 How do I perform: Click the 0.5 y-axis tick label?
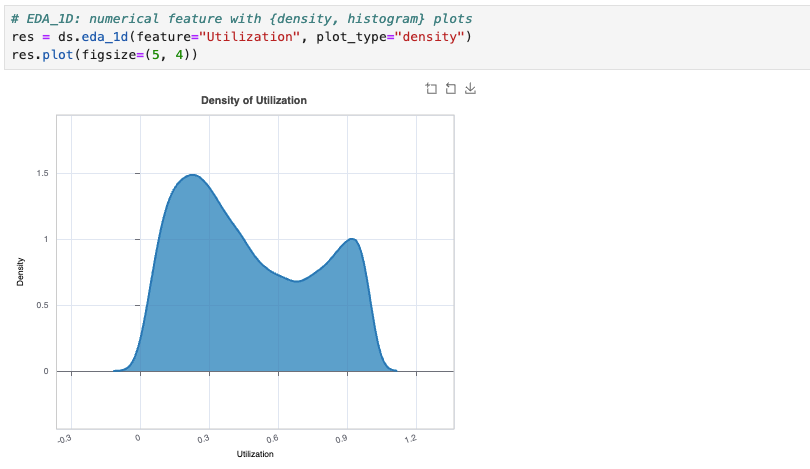[43, 305]
